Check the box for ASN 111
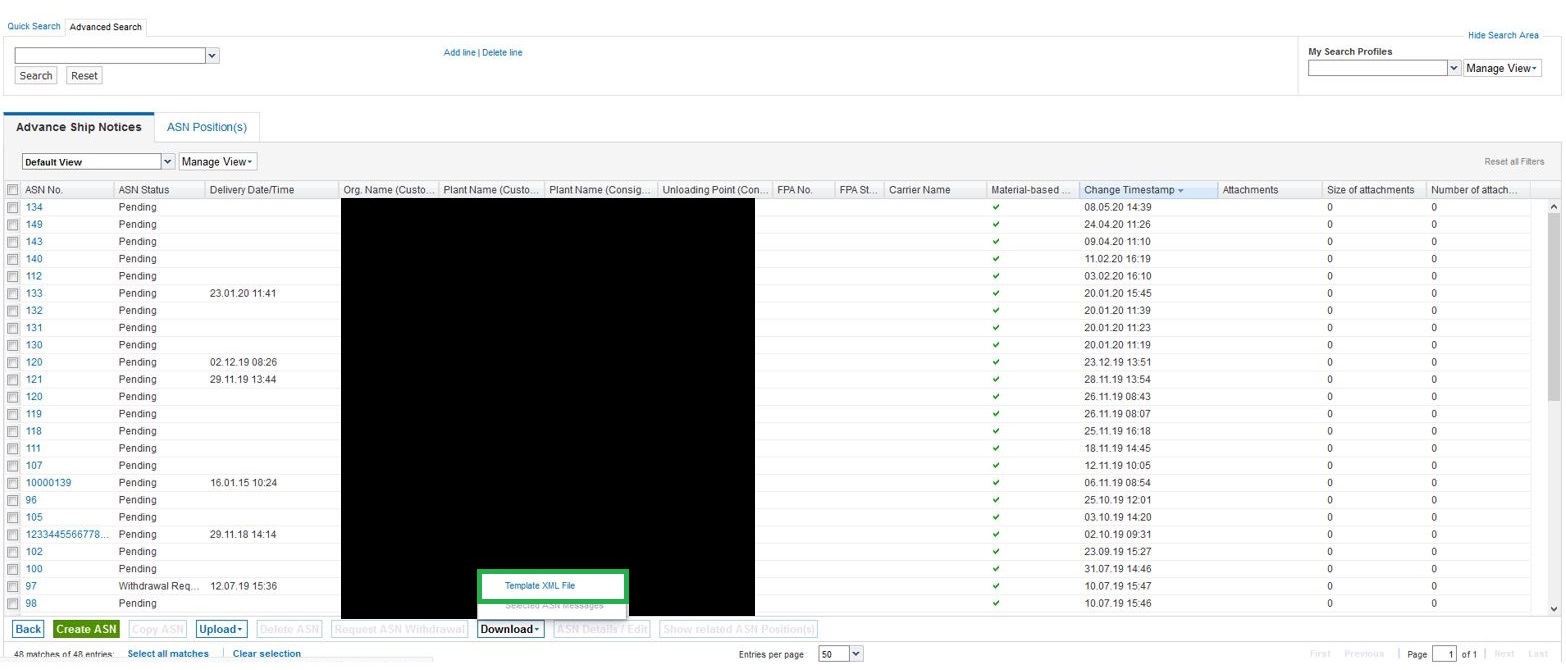The width and height of the screenshot is (1566, 670). 12,448
